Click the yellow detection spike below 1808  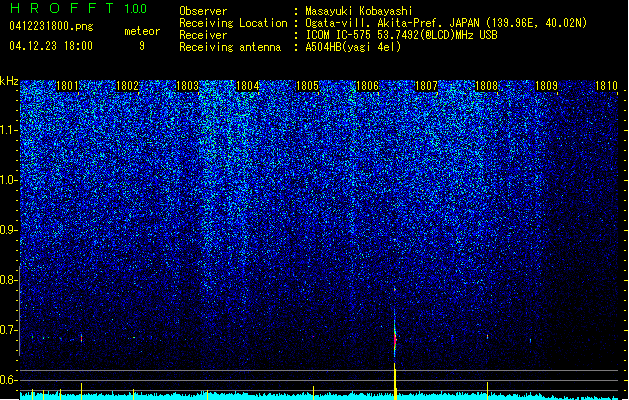[487, 391]
